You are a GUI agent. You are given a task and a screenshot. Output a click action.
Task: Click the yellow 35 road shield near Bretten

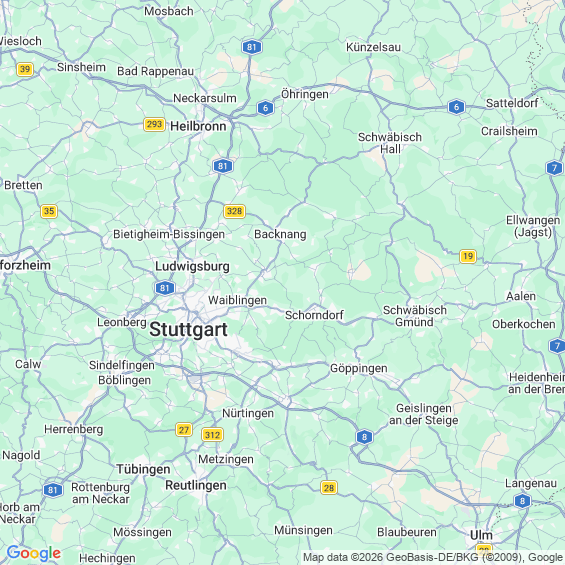click(x=49, y=211)
